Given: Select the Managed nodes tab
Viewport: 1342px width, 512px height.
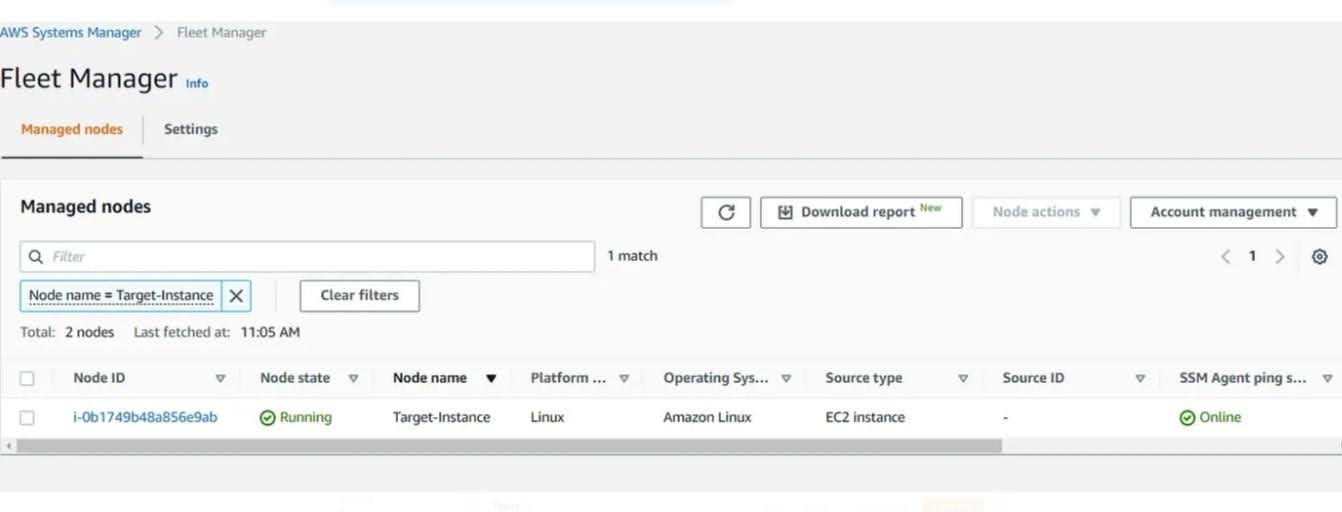Looking at the screenshot, I should tap(72, 129).
